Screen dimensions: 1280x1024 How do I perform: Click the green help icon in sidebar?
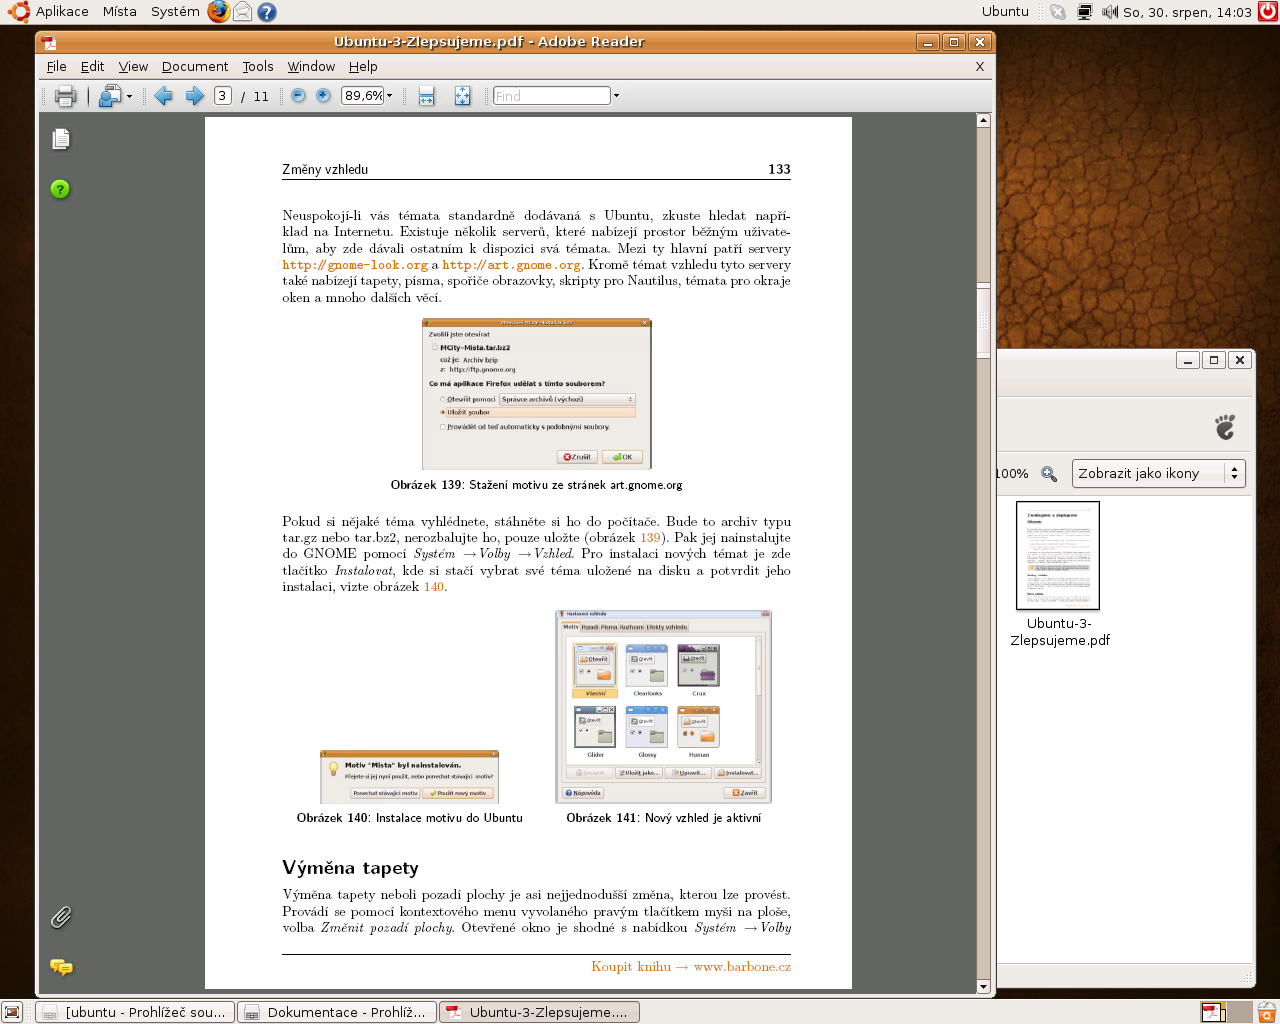(x=60, y=189)
